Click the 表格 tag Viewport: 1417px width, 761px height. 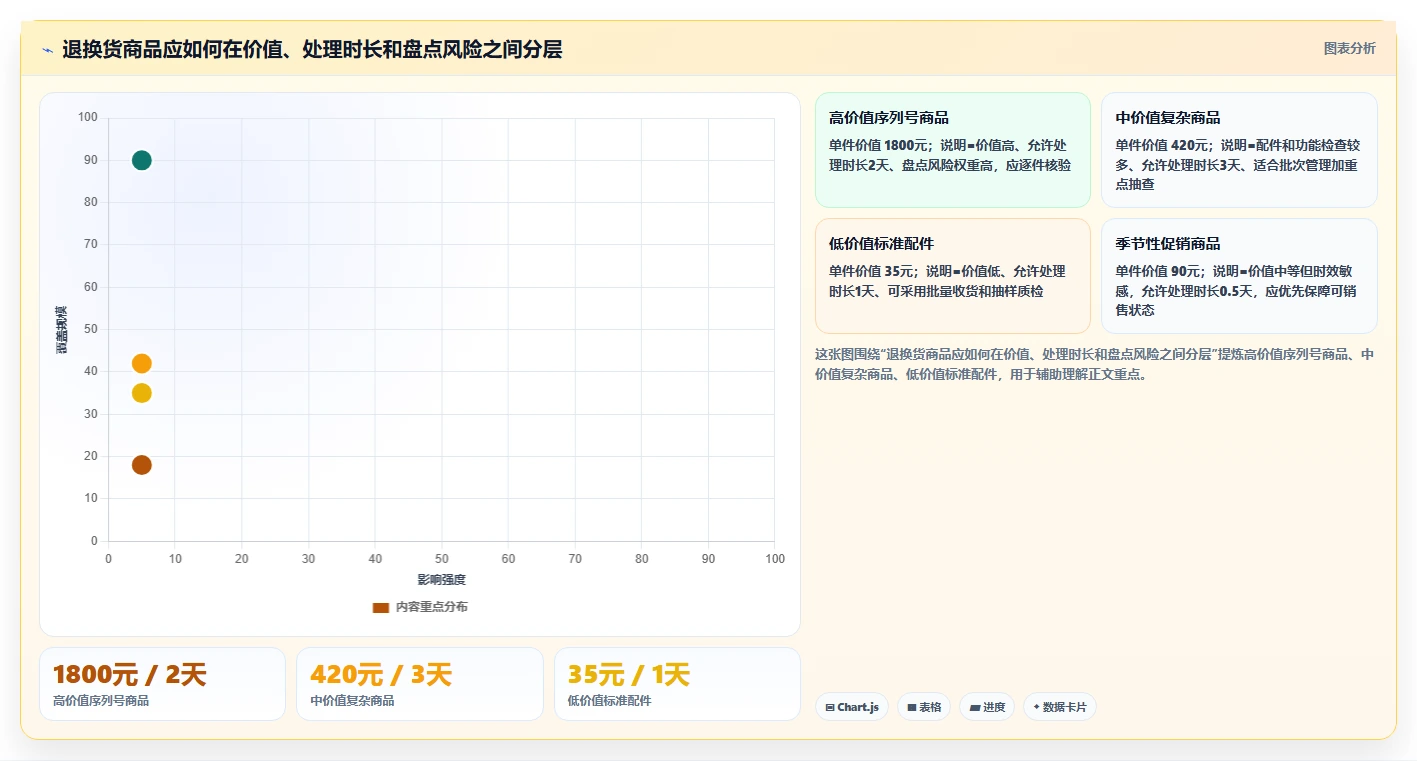(x=924, y=707)
